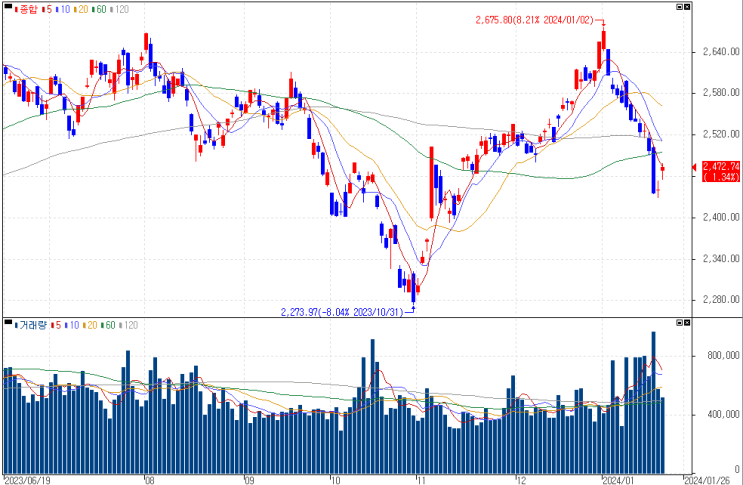Click the 10 month label on time axis
743x485 pixels.
pos(335,480)
